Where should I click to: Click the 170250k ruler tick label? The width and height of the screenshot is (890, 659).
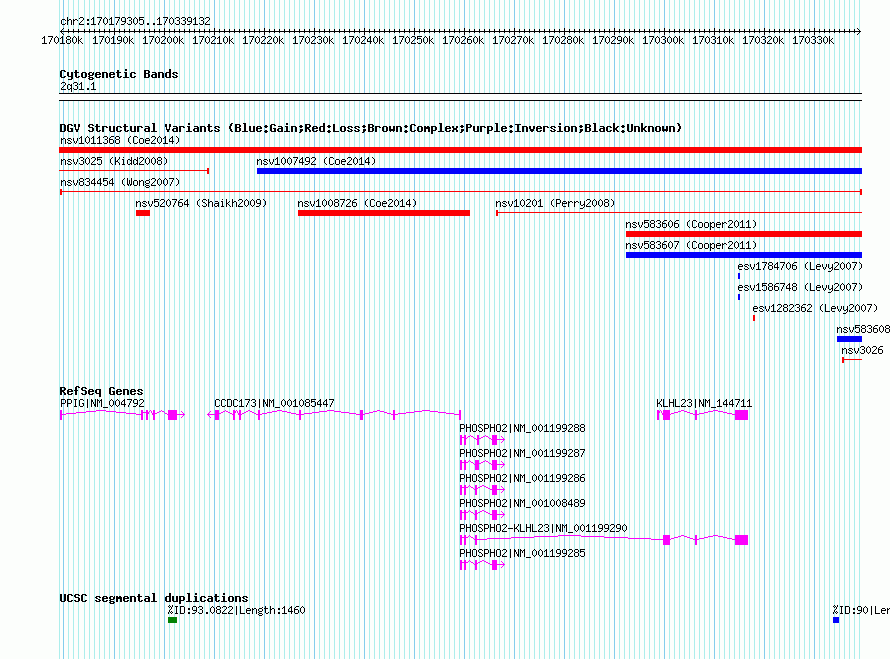413,40
